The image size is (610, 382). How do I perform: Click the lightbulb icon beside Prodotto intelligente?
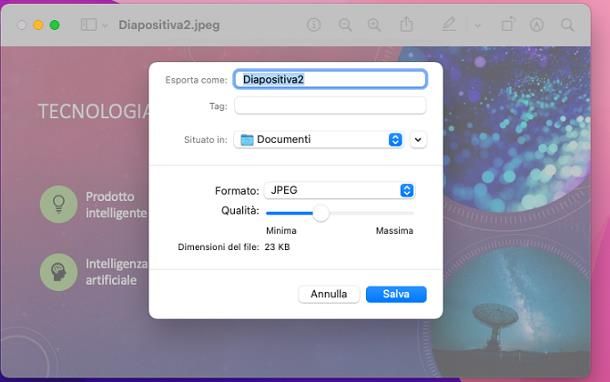(59, 204)
